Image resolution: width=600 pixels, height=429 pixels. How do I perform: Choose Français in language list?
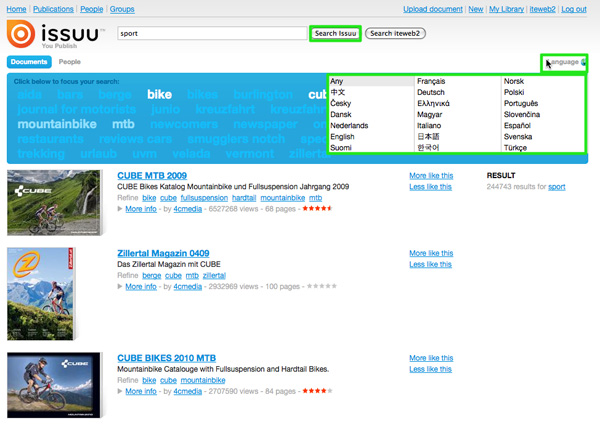pyautogui.click(x=431, y=81)
